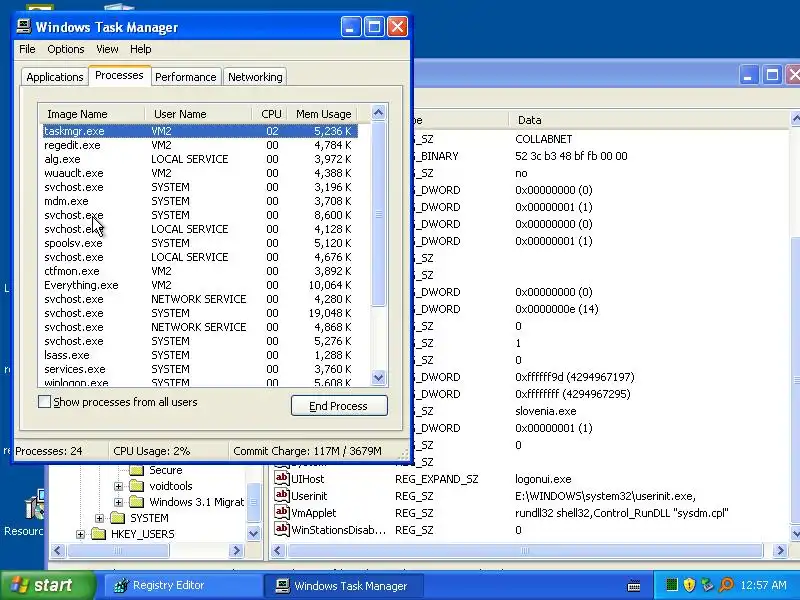The width and height of the screenshot is (800, 600).
Task: Sort processes by Image Name column
Action: click(x=92, y=114)
